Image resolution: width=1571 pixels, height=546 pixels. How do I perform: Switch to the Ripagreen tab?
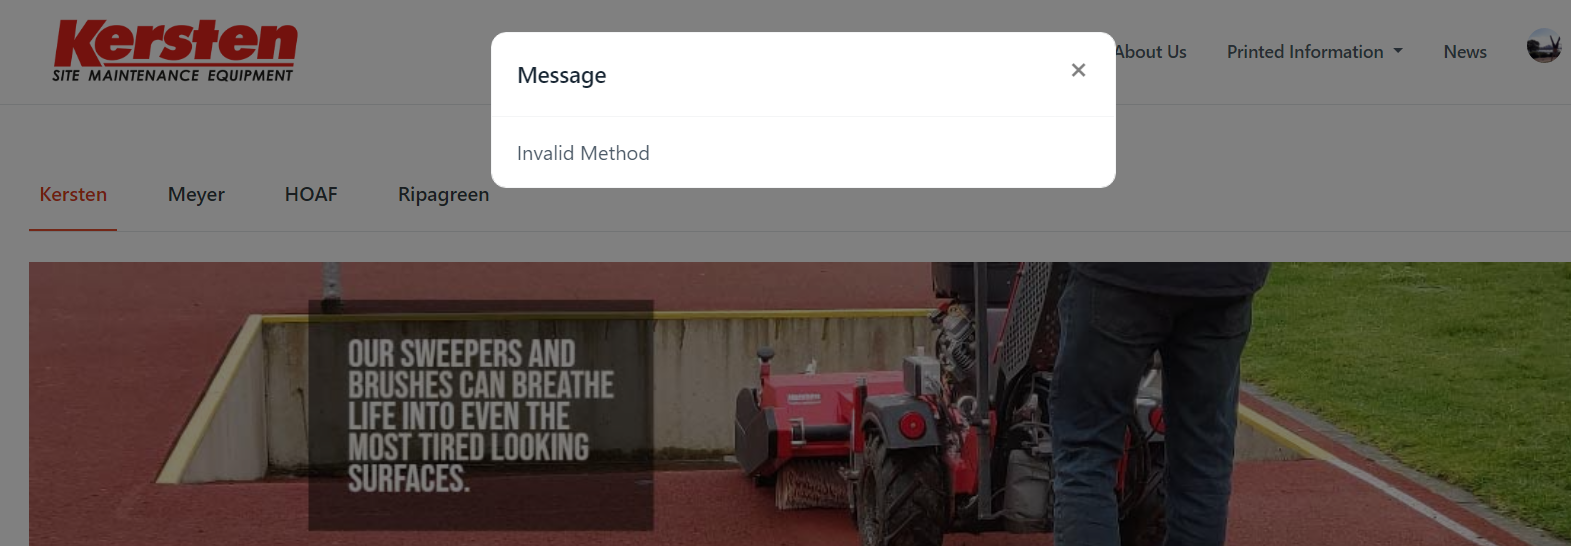(x=444, y=194)
